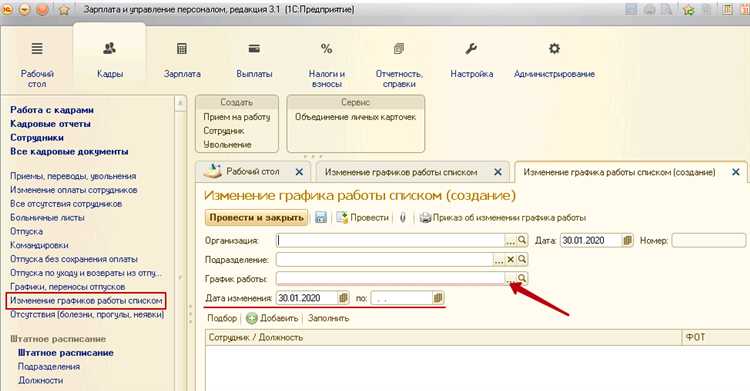Click into the Организация input field
Image resolution: width=750 pixels, height=391 pixels.
[x=390, y=240]
